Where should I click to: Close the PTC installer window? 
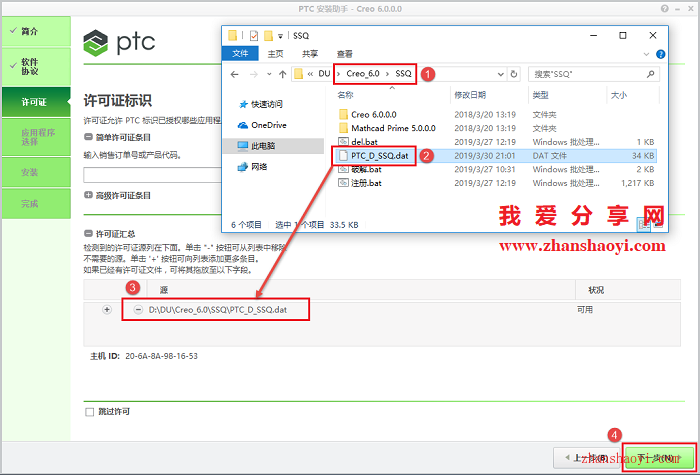(690, 8)
